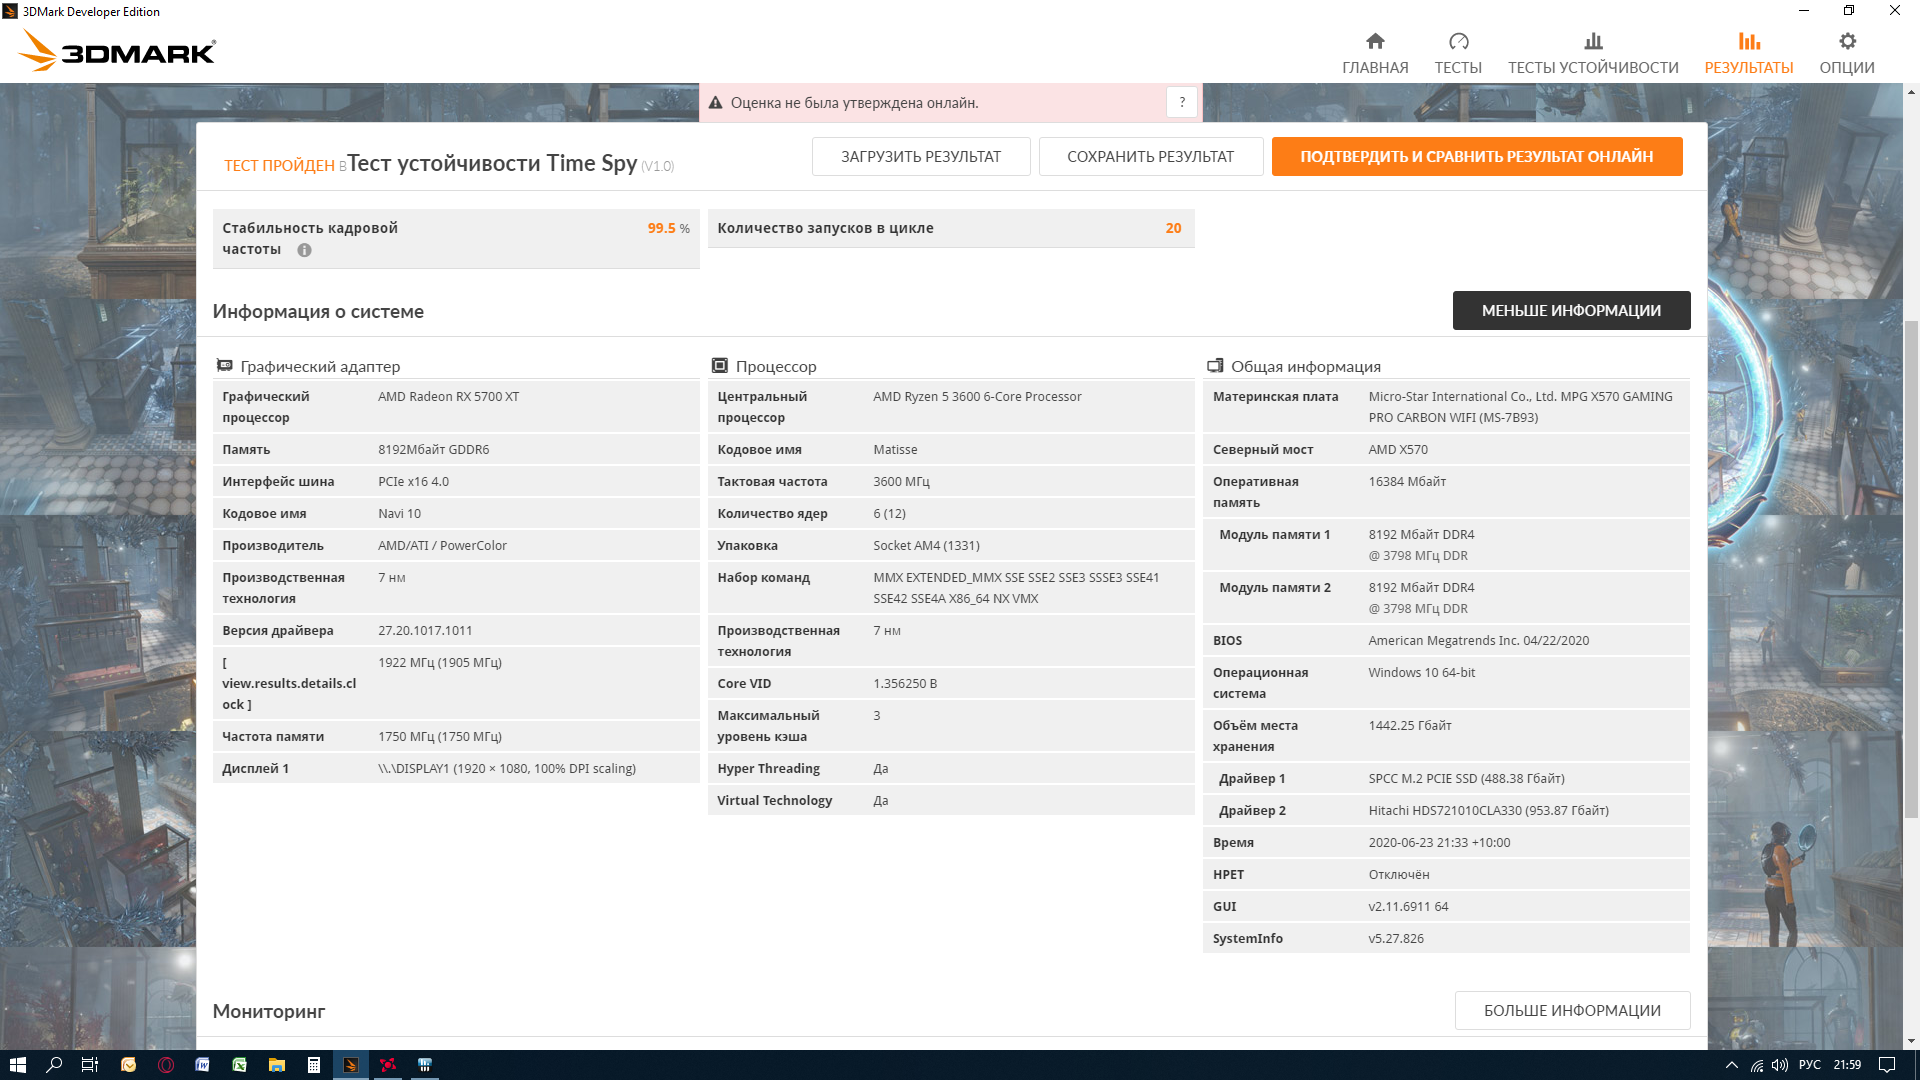1920x1080 pixels.
Task: Open Opera browser from taskbar
Action: pos(166,1065)
